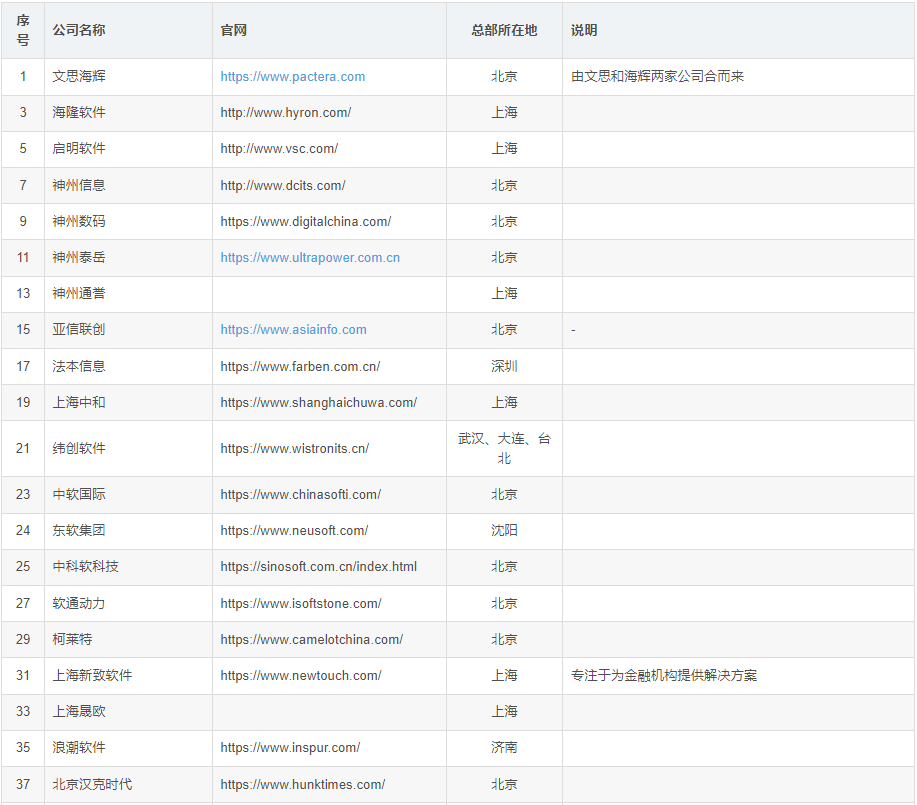Click company name 软通动力
The height and width of the screenshot is (805, 917).
tap(79, 604)
